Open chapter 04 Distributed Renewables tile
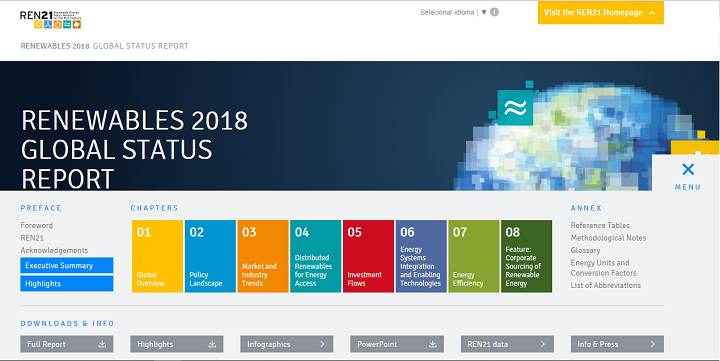Screen dimensions: 720x361 point(315,256)
